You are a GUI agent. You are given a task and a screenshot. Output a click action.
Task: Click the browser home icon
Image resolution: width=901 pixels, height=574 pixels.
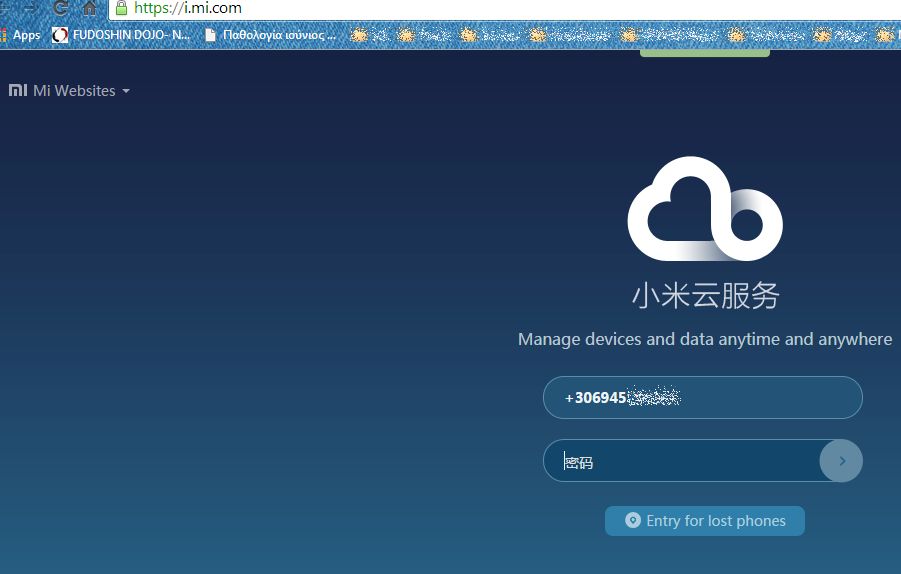[x=89, y=7]
